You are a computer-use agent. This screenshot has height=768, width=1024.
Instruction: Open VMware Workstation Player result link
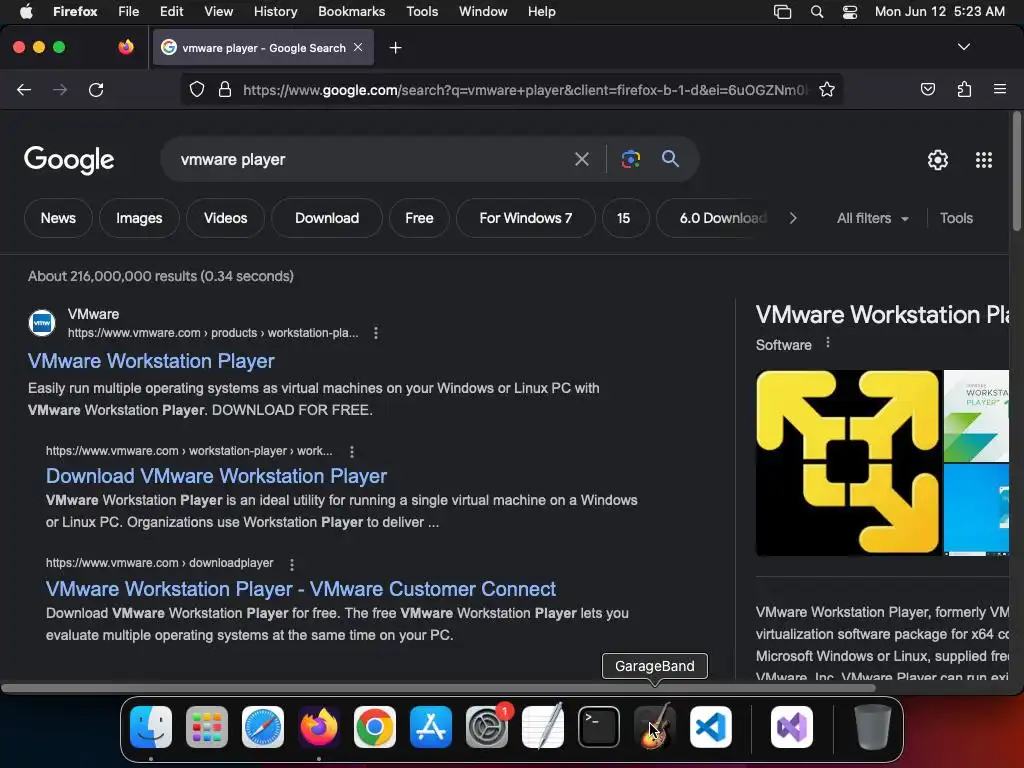click(151, 361)
